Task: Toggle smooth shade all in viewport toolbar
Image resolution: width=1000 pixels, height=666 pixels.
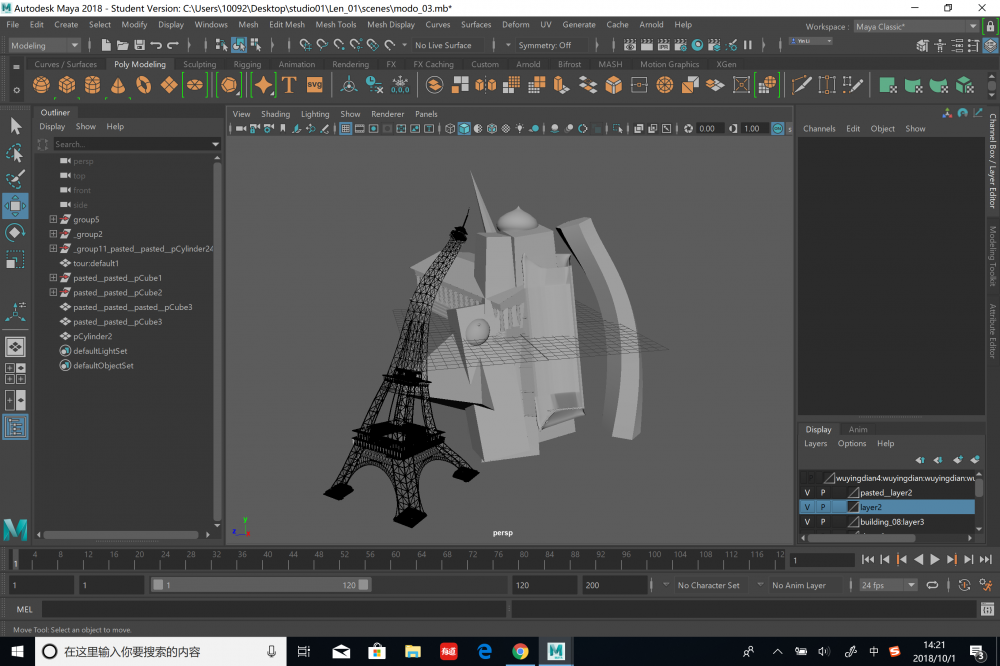Action: click(464, 129)
